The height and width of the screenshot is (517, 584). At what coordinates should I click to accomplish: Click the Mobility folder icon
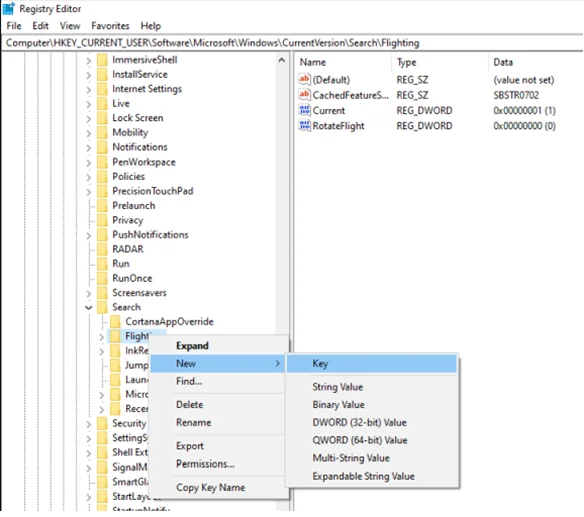[x=102, y=133]
